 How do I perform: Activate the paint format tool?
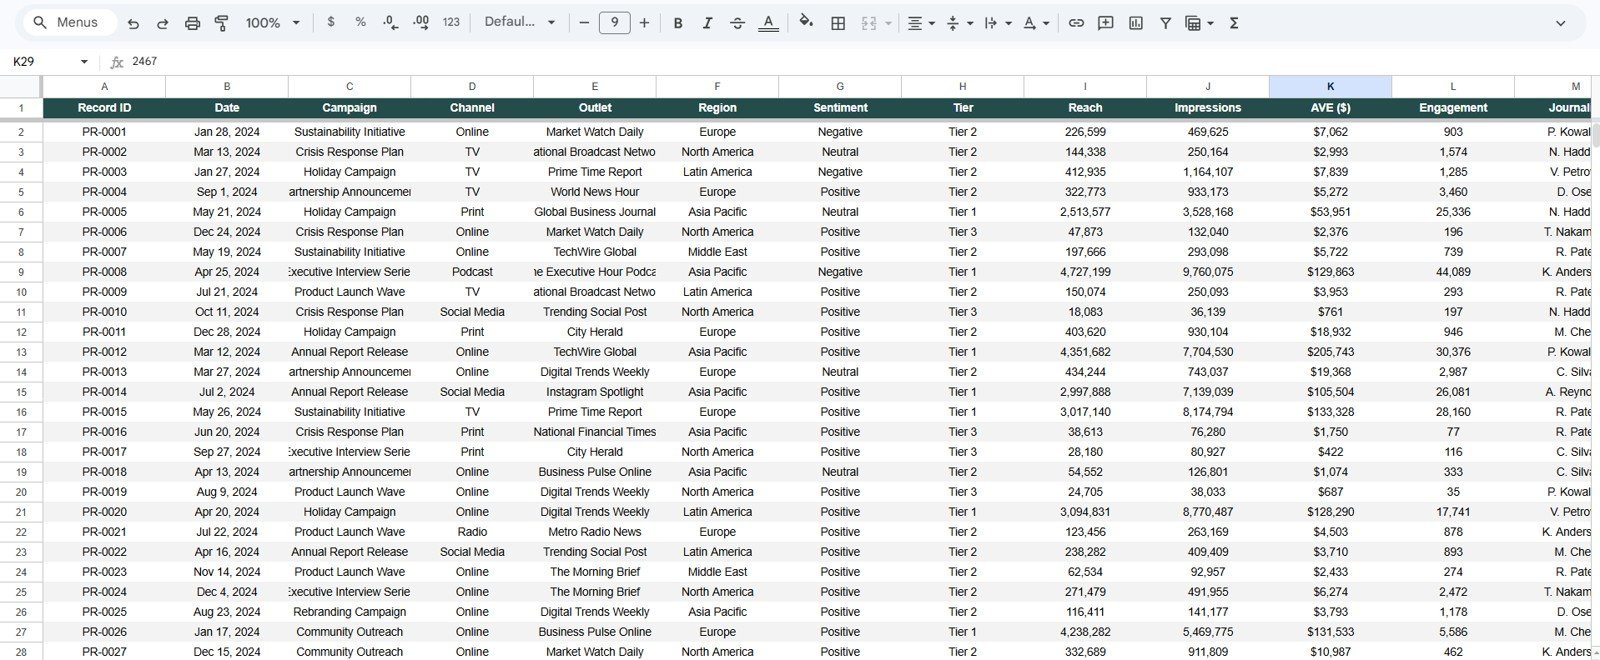[x=222, y=23]
